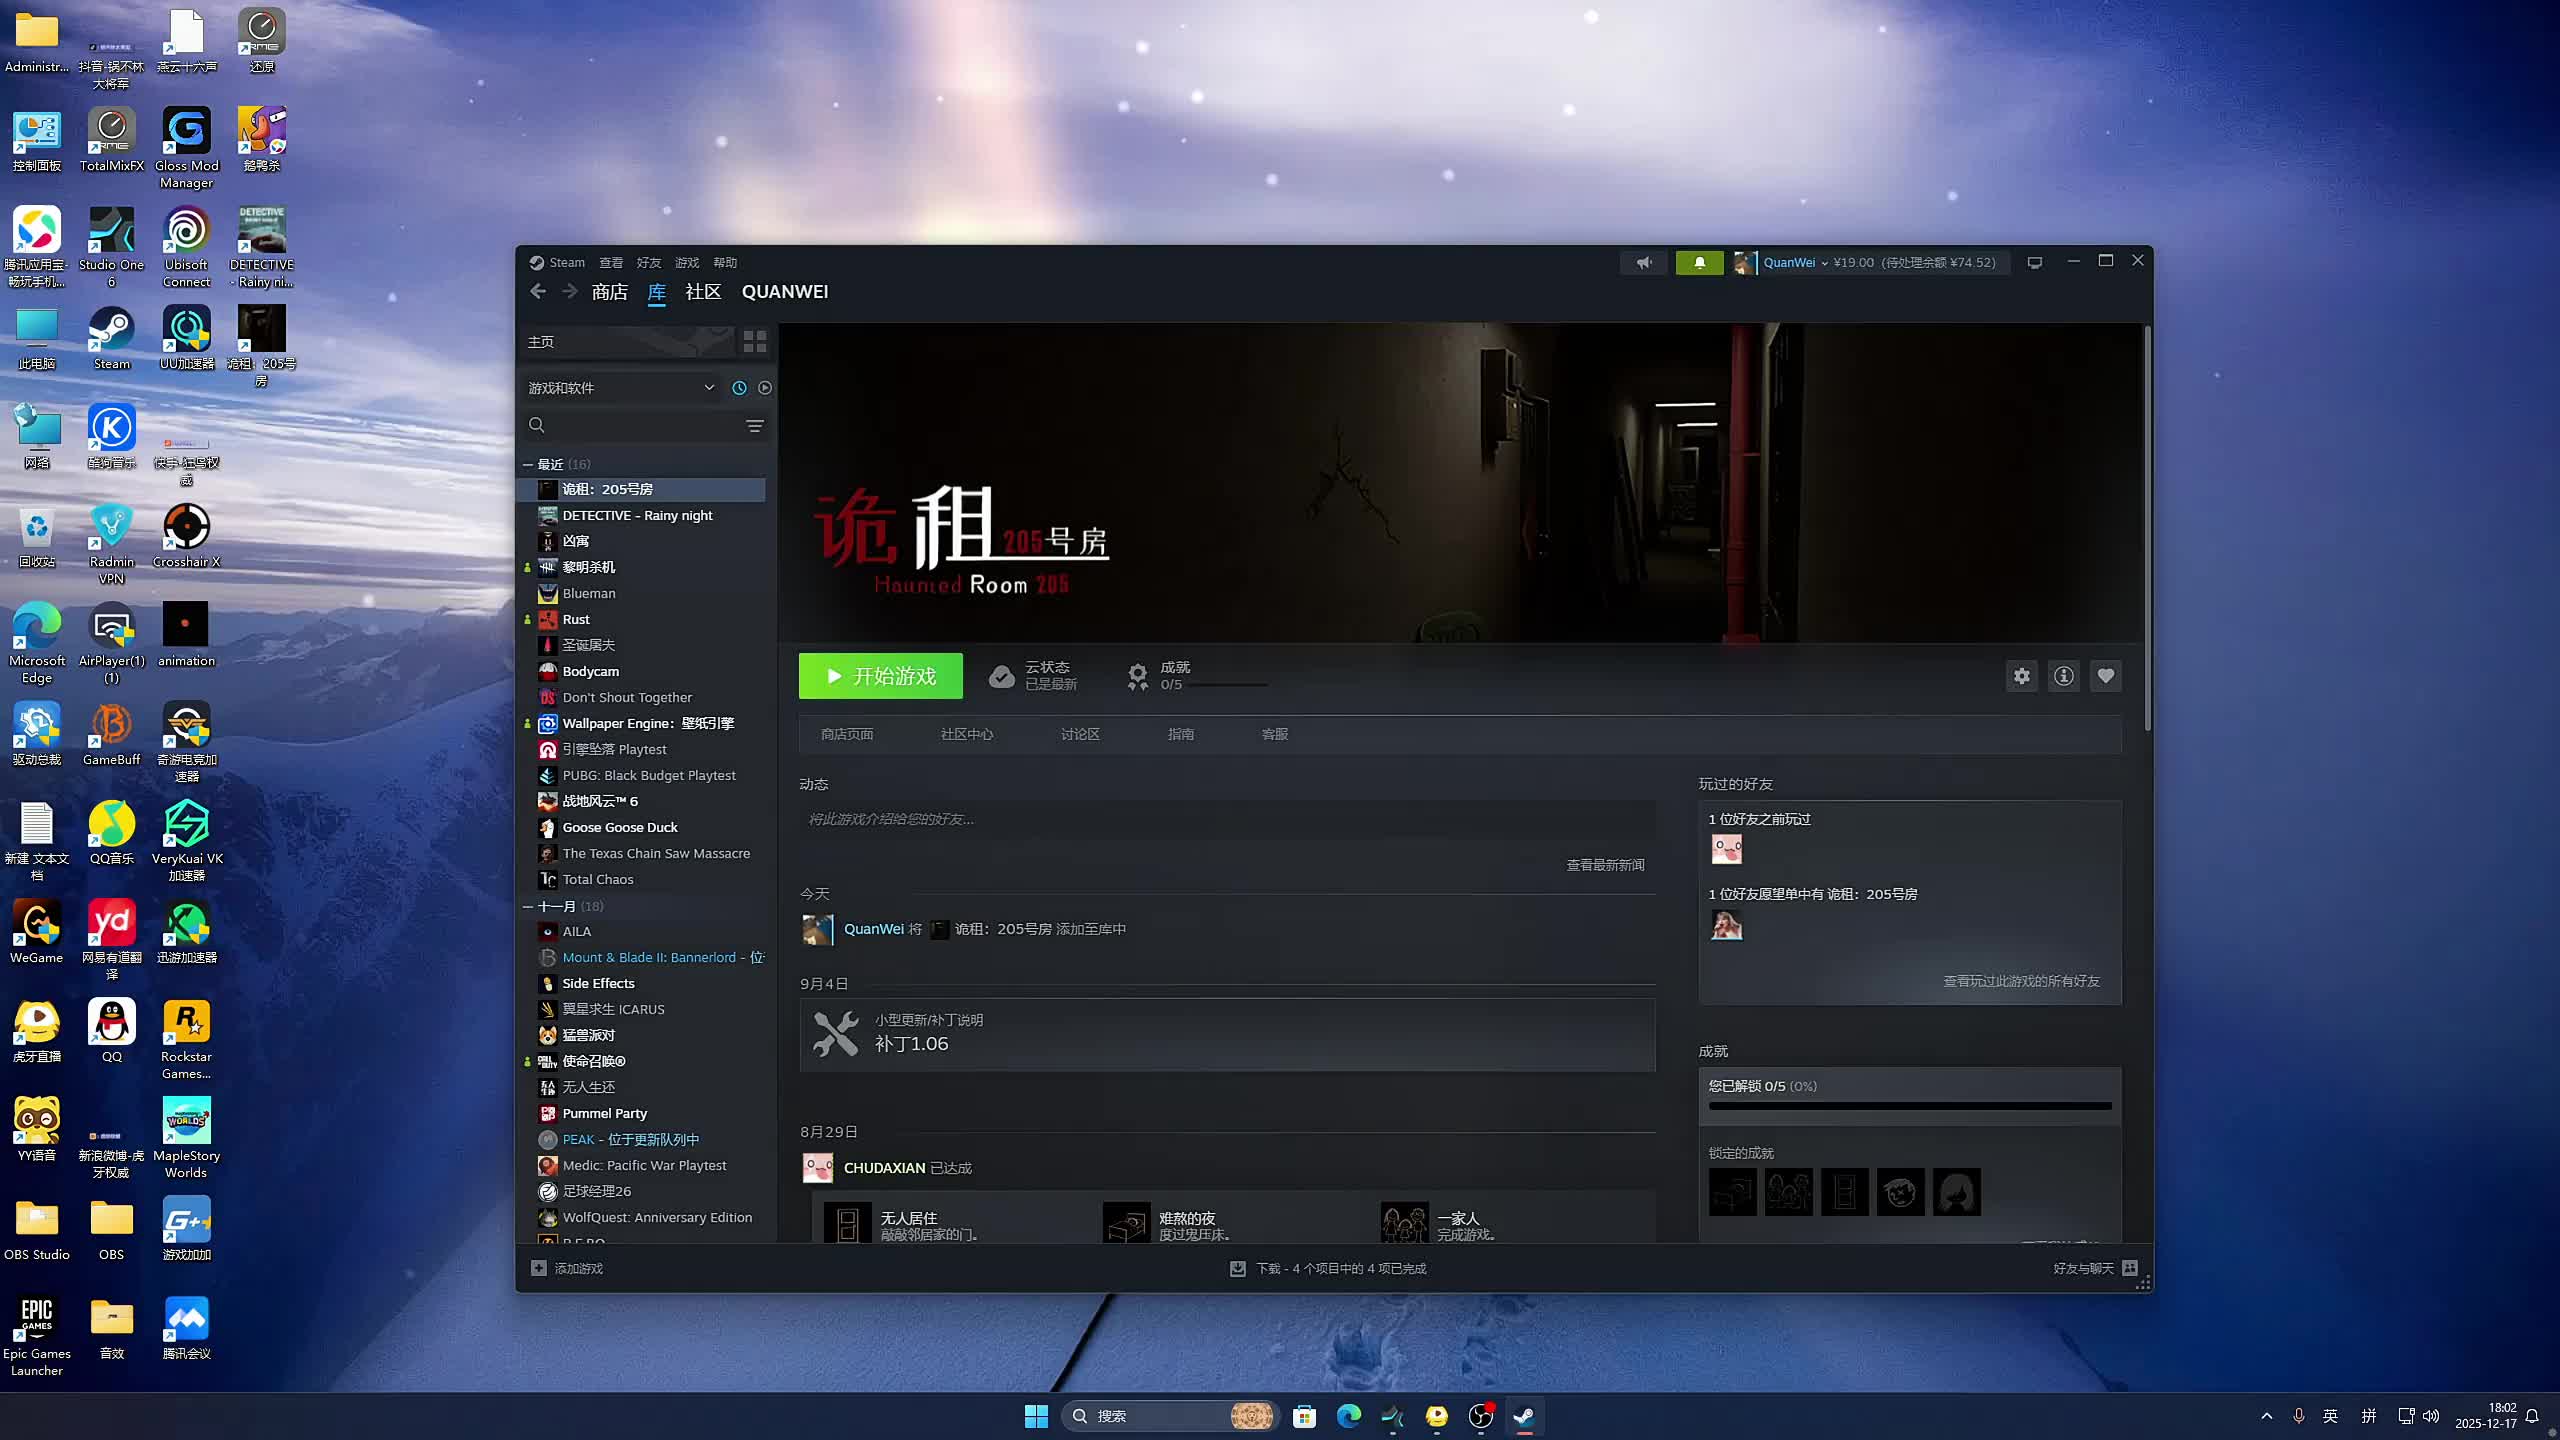This screenshot has width=2560, height=1440.
Task: Click the green notification bell
Action: pos(1699,262)
